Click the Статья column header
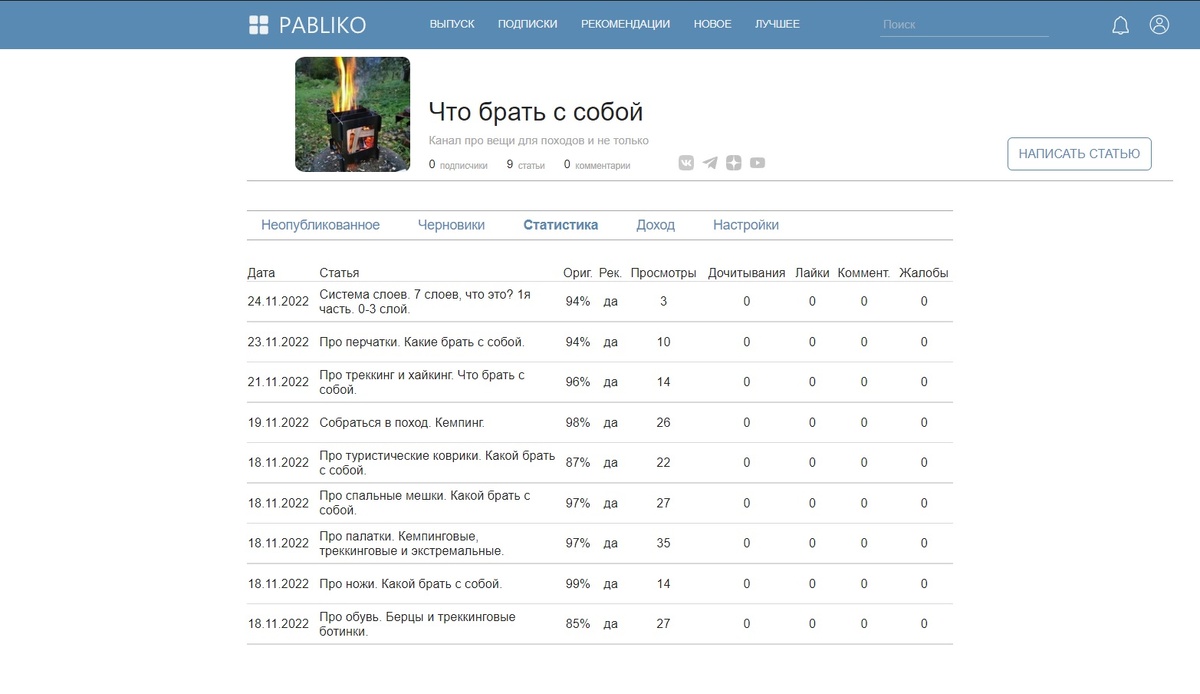This screenshot has height=694, width=1200. pos(339,273)
